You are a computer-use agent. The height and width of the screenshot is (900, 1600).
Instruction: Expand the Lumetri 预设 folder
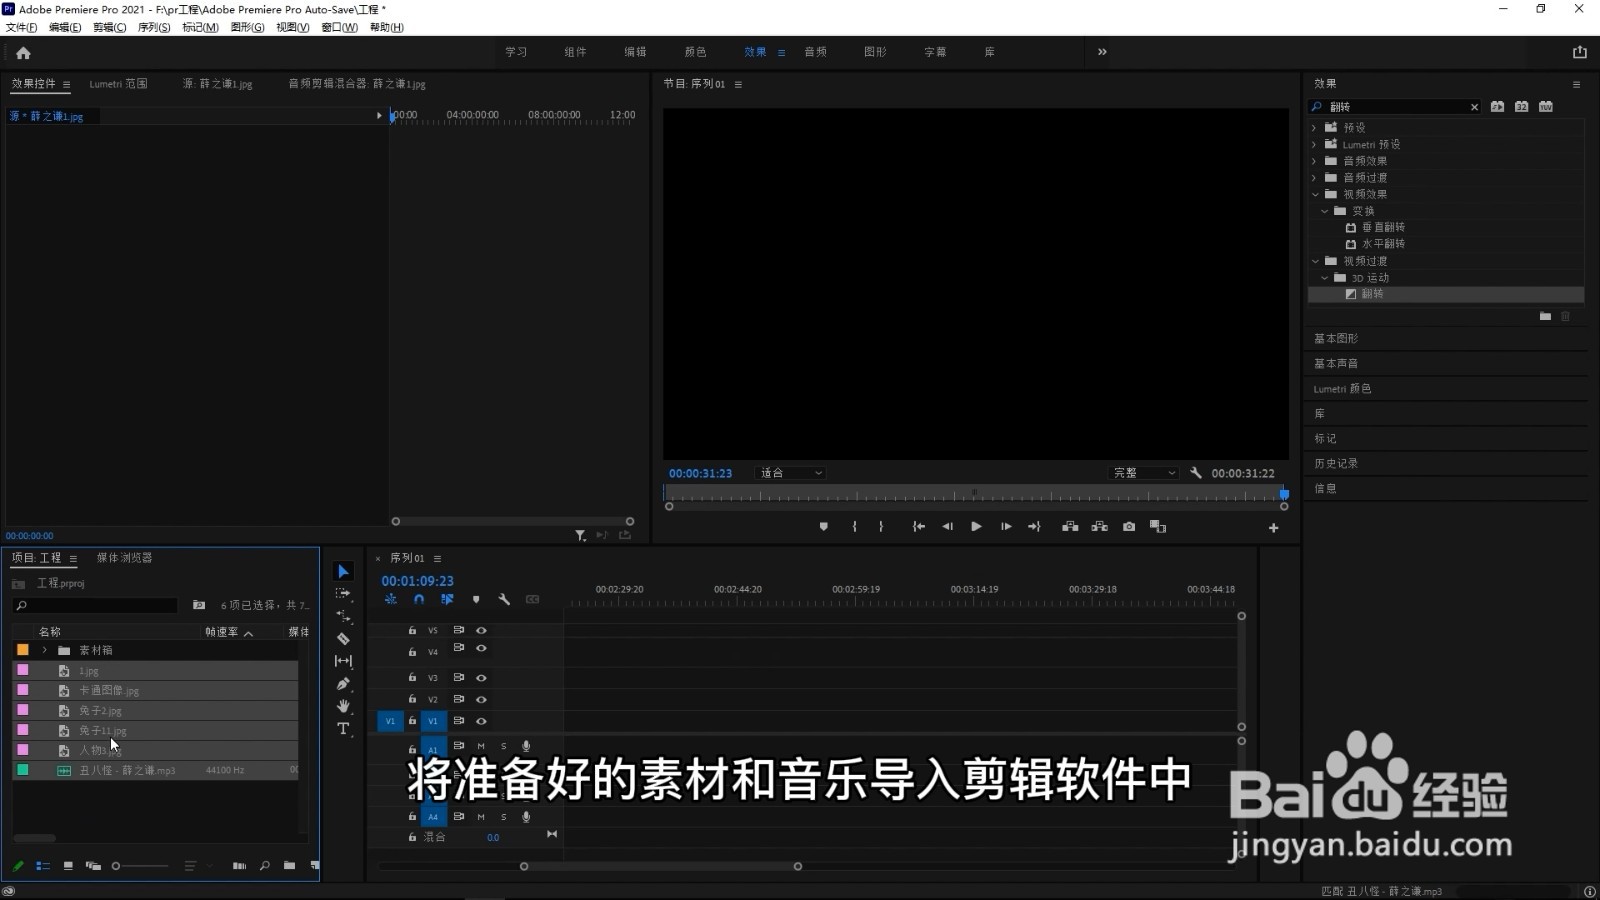[1314, 144]
